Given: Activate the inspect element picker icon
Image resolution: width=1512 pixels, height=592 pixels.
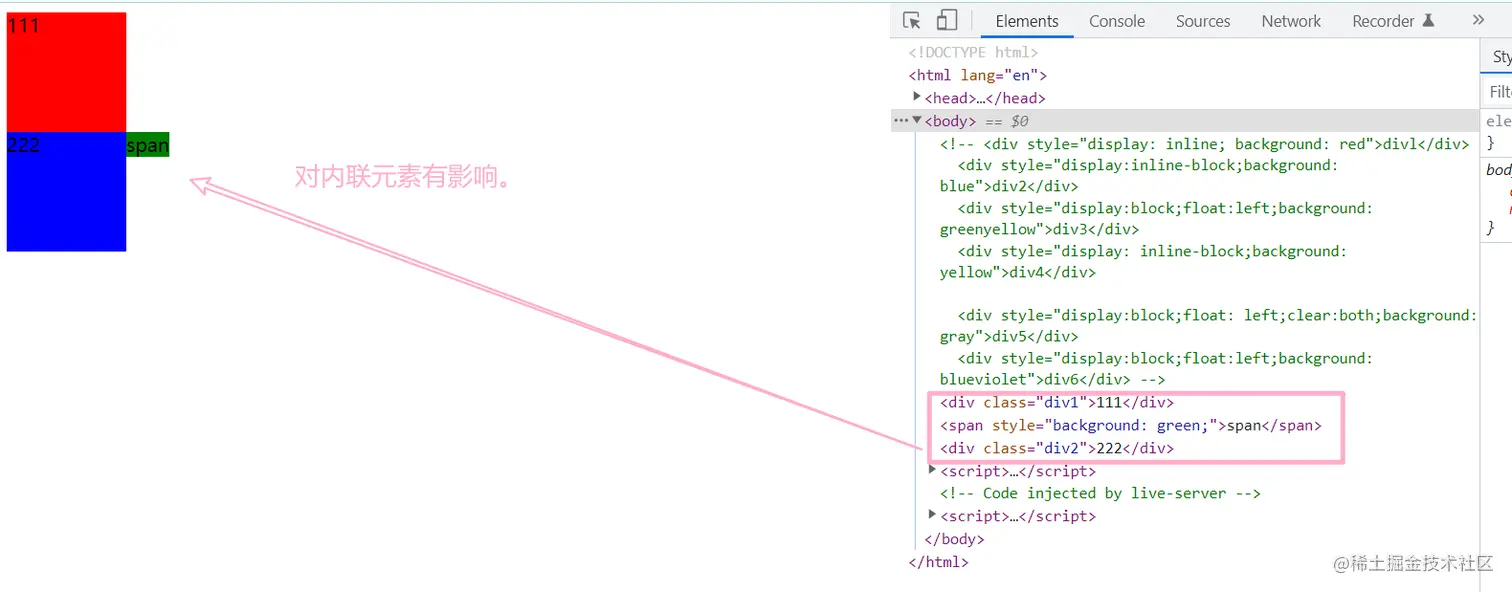Looking at the screenshot, I should tap(911, 21).
